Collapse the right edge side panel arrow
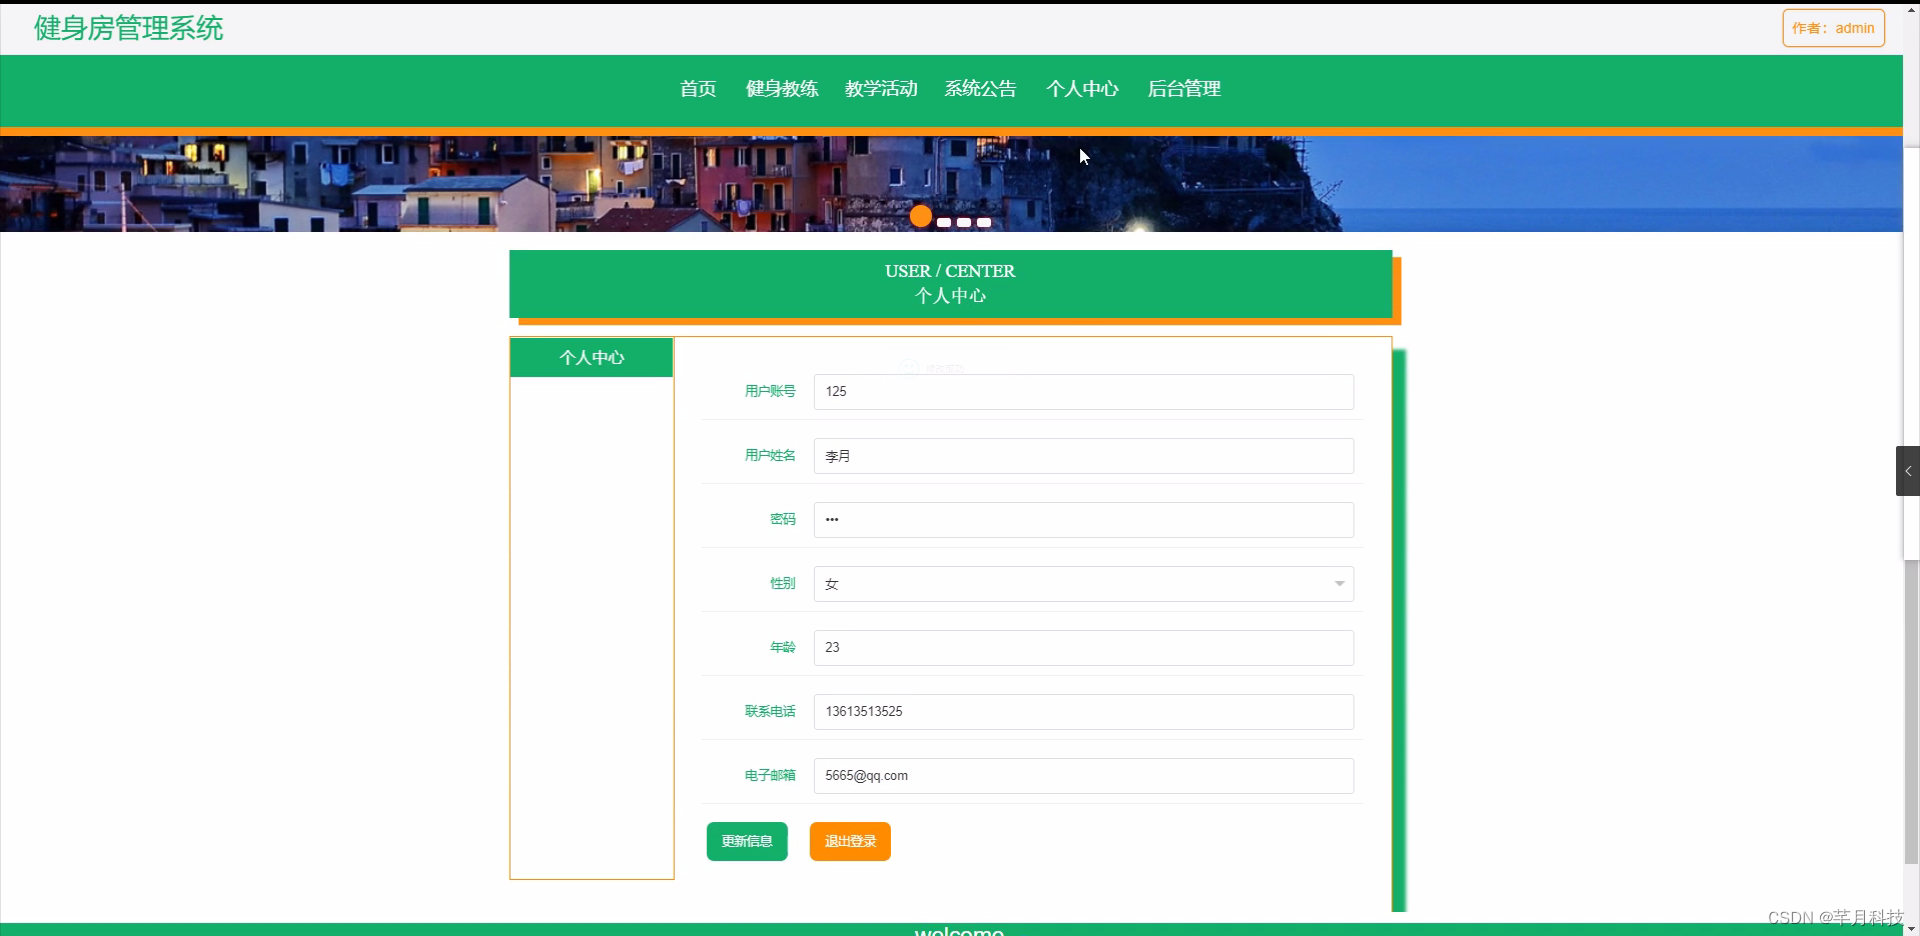Screen dimensions: 1920x936 (x=1907, y=470)
